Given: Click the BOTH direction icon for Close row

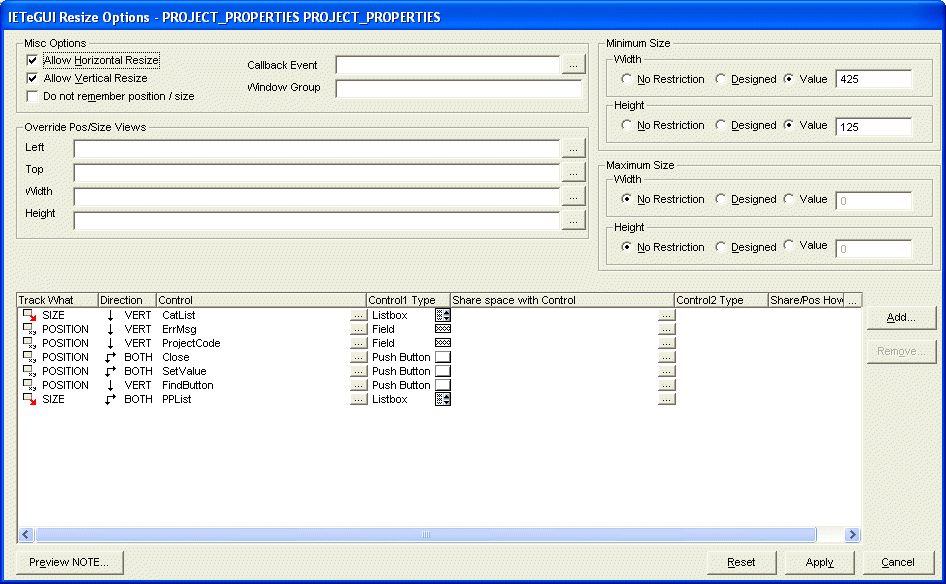Looking at the screenshot, I should pyautogui.click(x=110, y=357).
